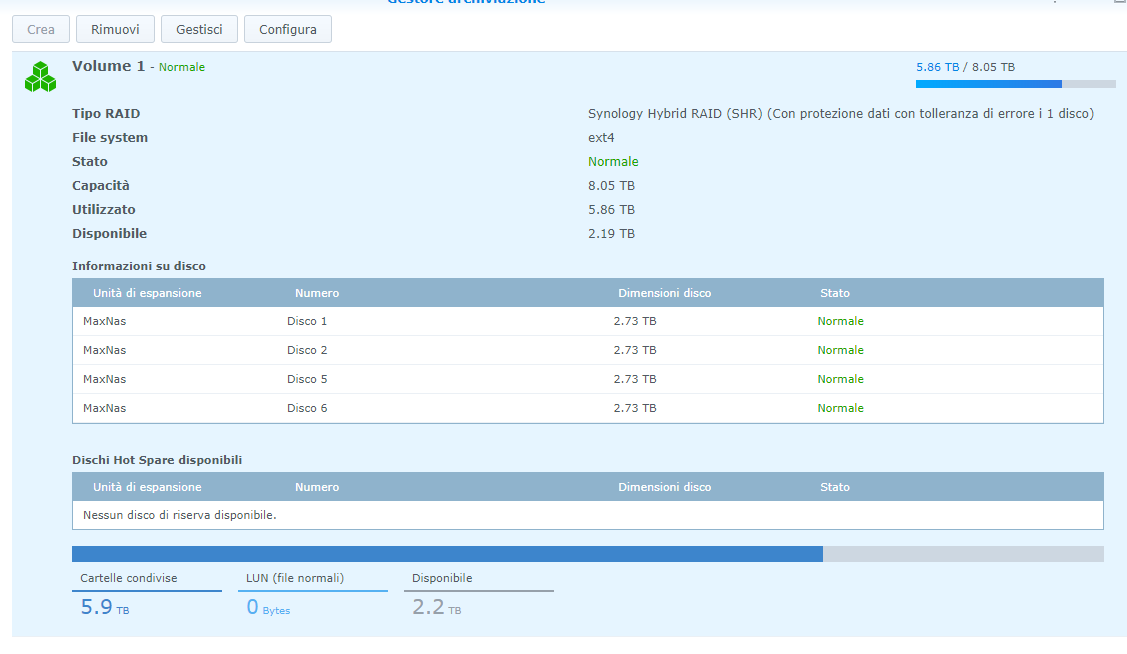Click the Rimuovi button

[x=115, y=29]
